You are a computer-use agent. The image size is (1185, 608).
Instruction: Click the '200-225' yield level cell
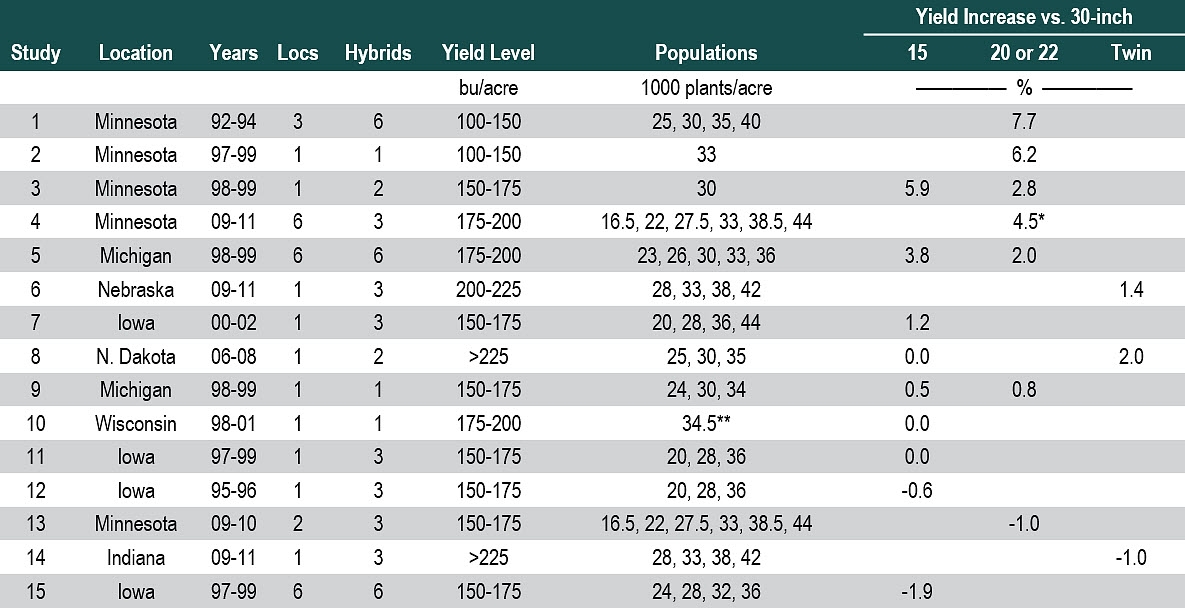488,289
